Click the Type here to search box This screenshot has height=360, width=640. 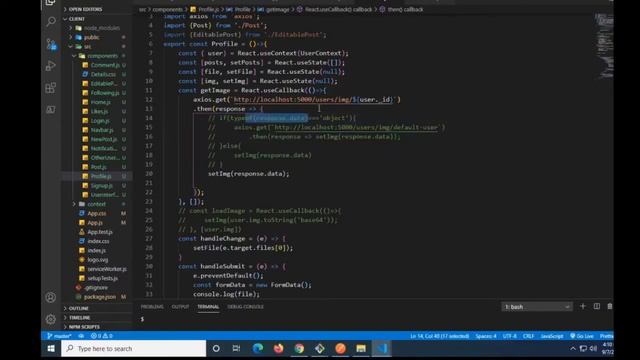tap(133, 349)
